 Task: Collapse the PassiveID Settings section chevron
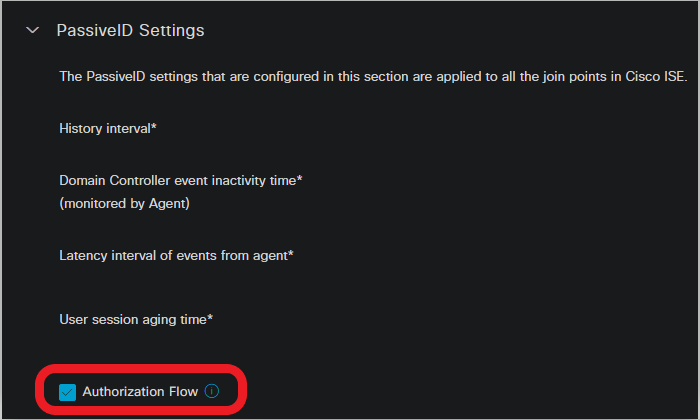(x=34, y=31)
